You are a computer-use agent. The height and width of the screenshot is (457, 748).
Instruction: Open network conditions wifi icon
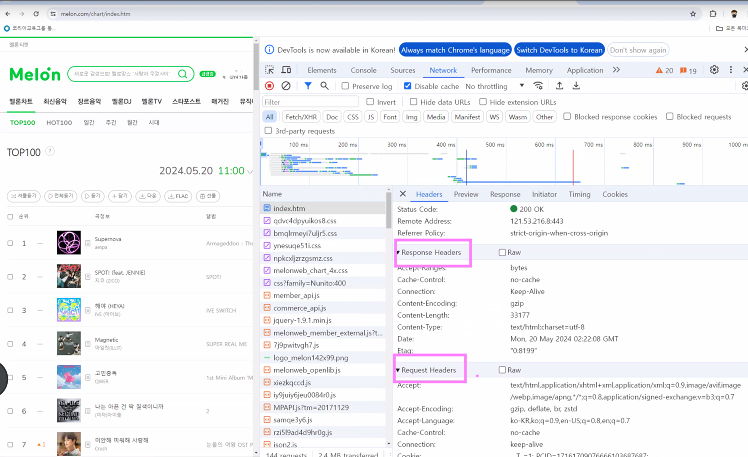coord(538,86)
